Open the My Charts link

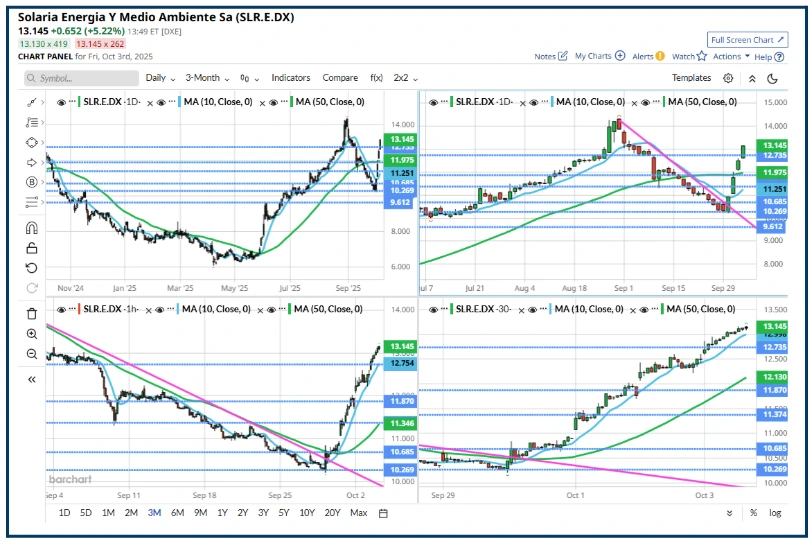[600, 57]
